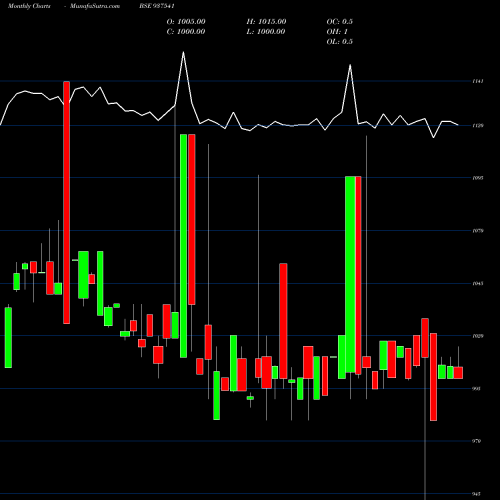Click the 1129 price axis label
The height and width of the screenshot is (500, 500).
point(478,126)
